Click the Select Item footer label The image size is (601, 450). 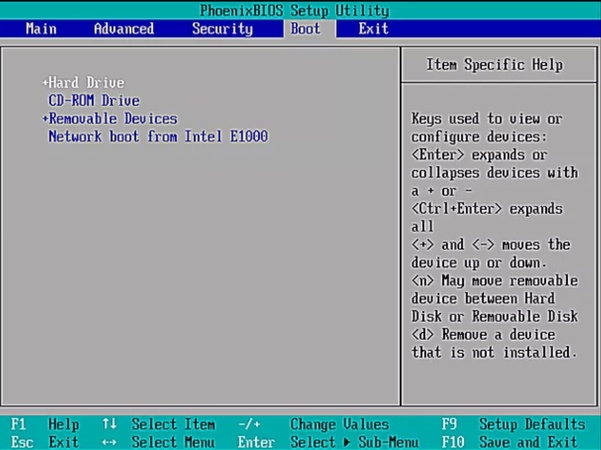pyautogui.click(x=173, y=424)
